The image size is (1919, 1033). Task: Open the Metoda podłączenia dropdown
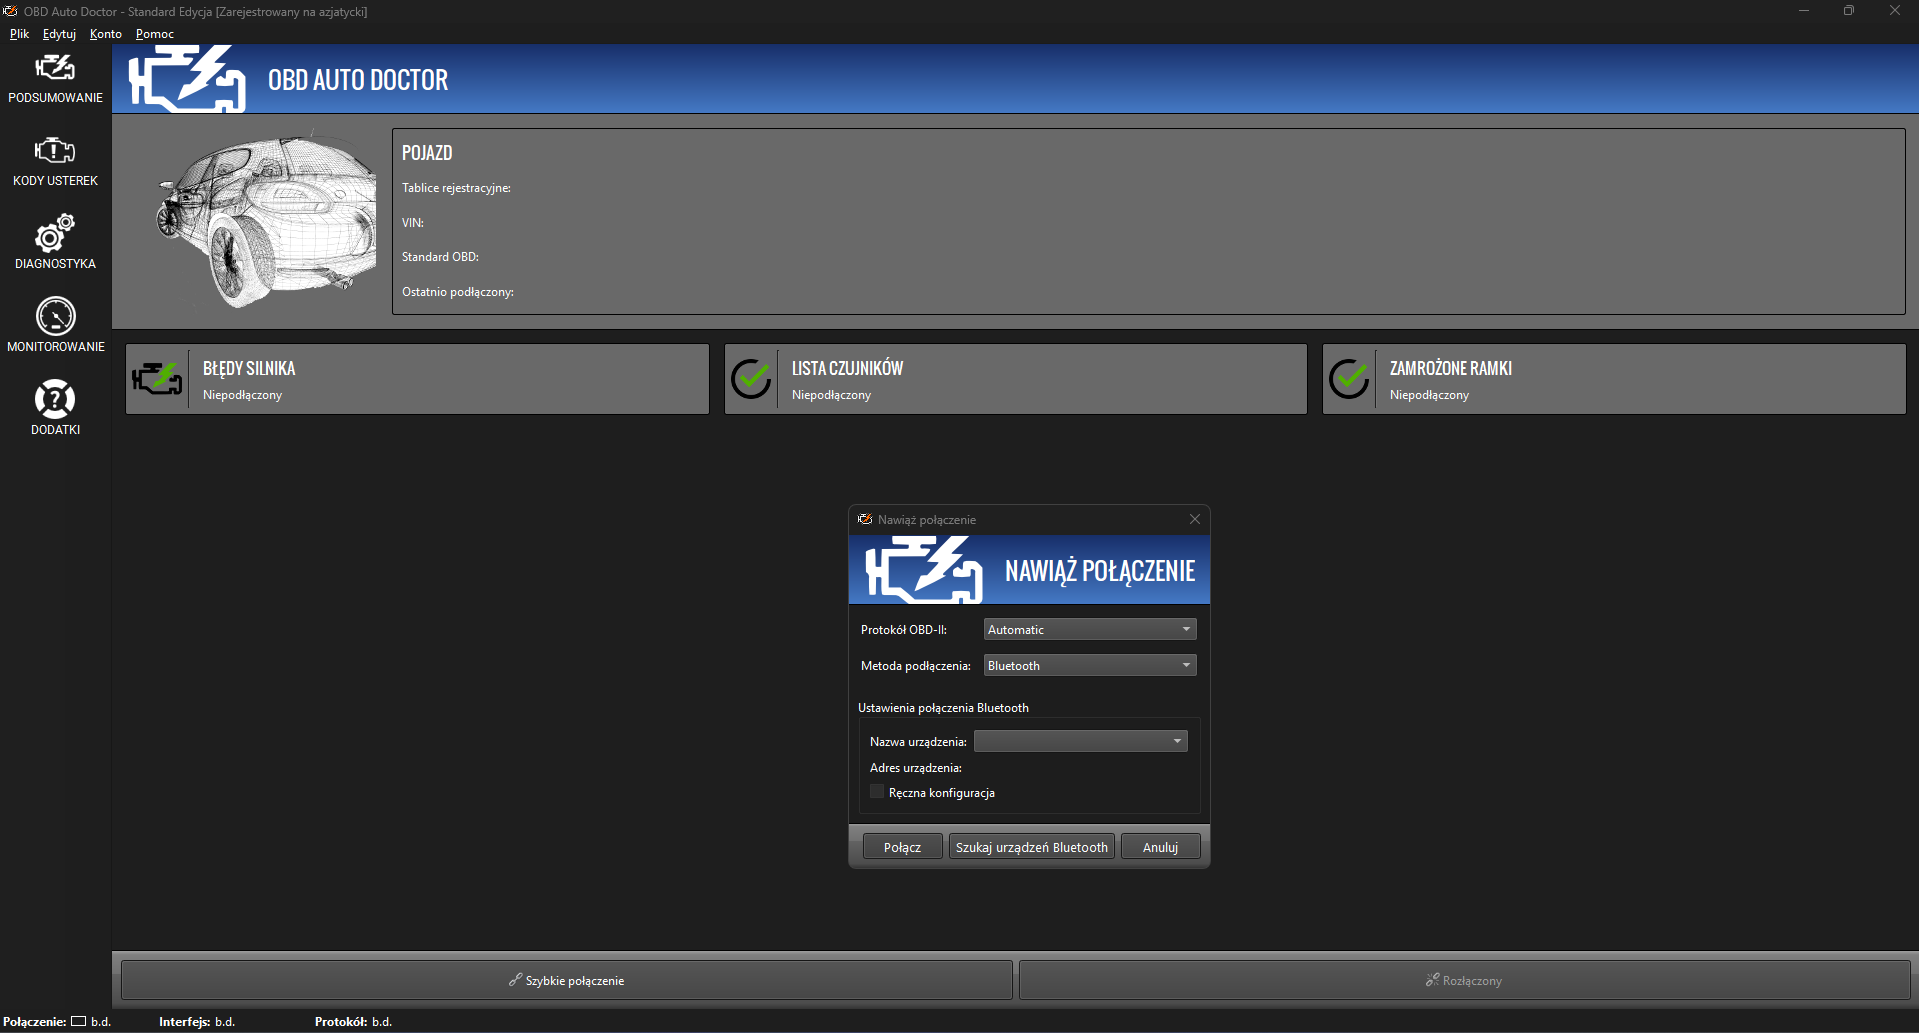tap(1090, 665)
